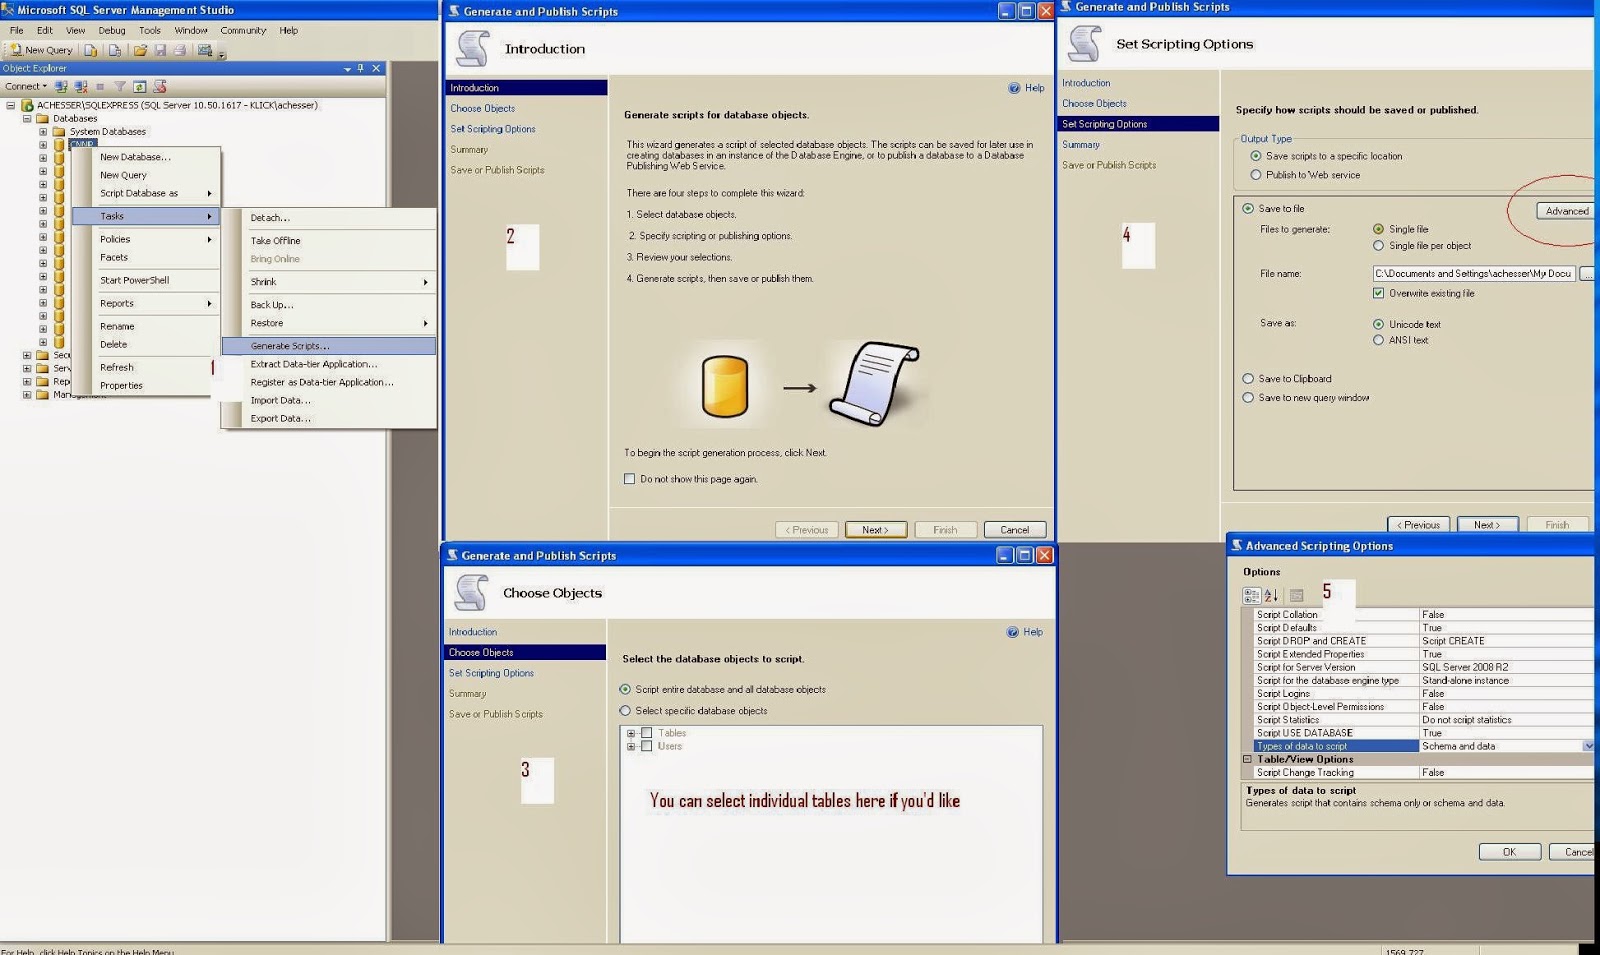
Task: Click Property Pages icon in Advanced Scripting Options
Action: tap(1297, 595)
